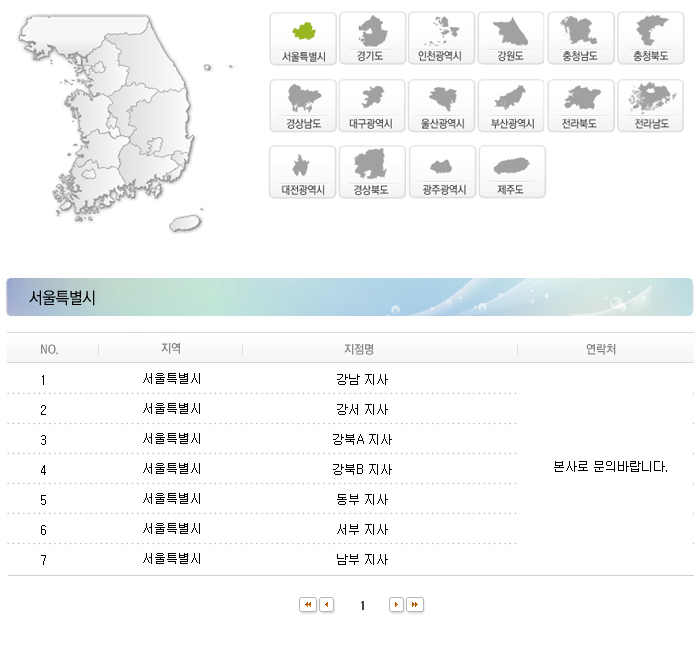
Task: Open the 충청남도 region icon
Action: [580, 38]
